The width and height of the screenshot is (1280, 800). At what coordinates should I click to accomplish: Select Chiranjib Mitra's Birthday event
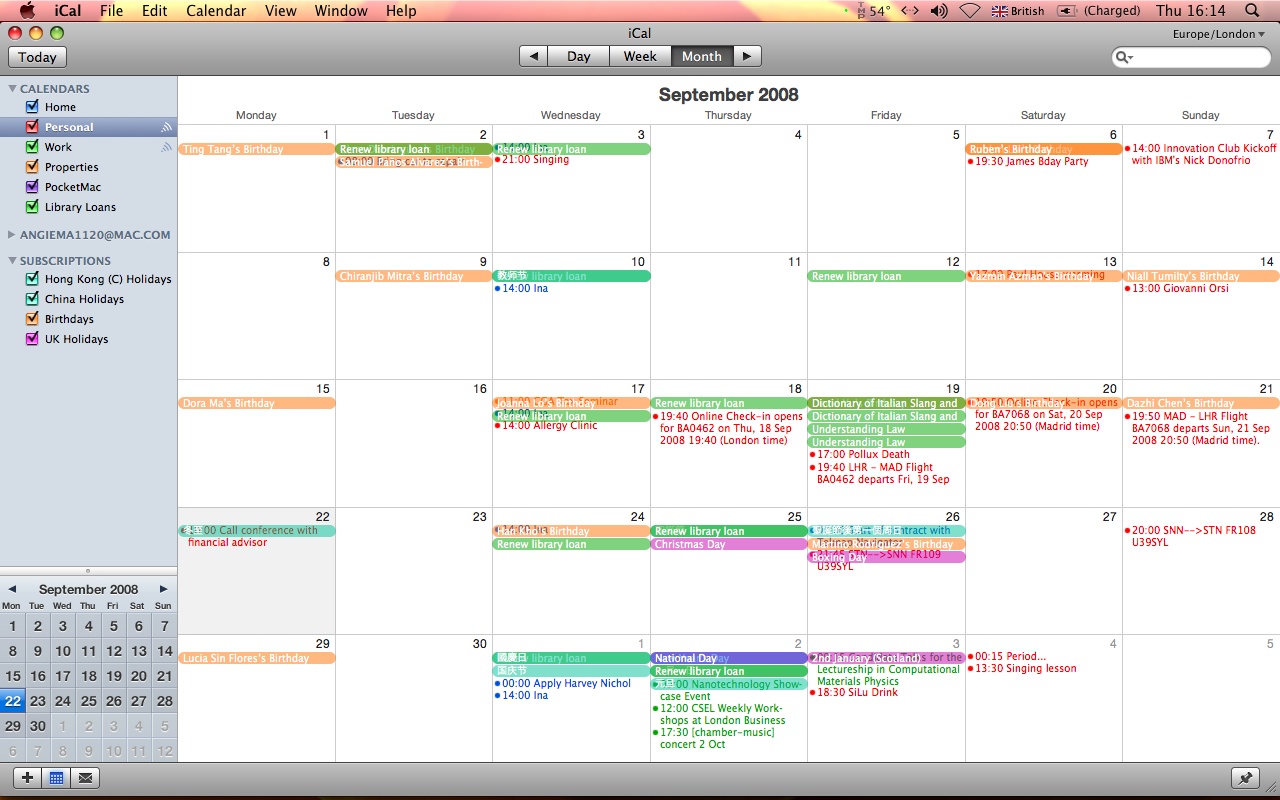pyautogui.click(x=414, y=276)
